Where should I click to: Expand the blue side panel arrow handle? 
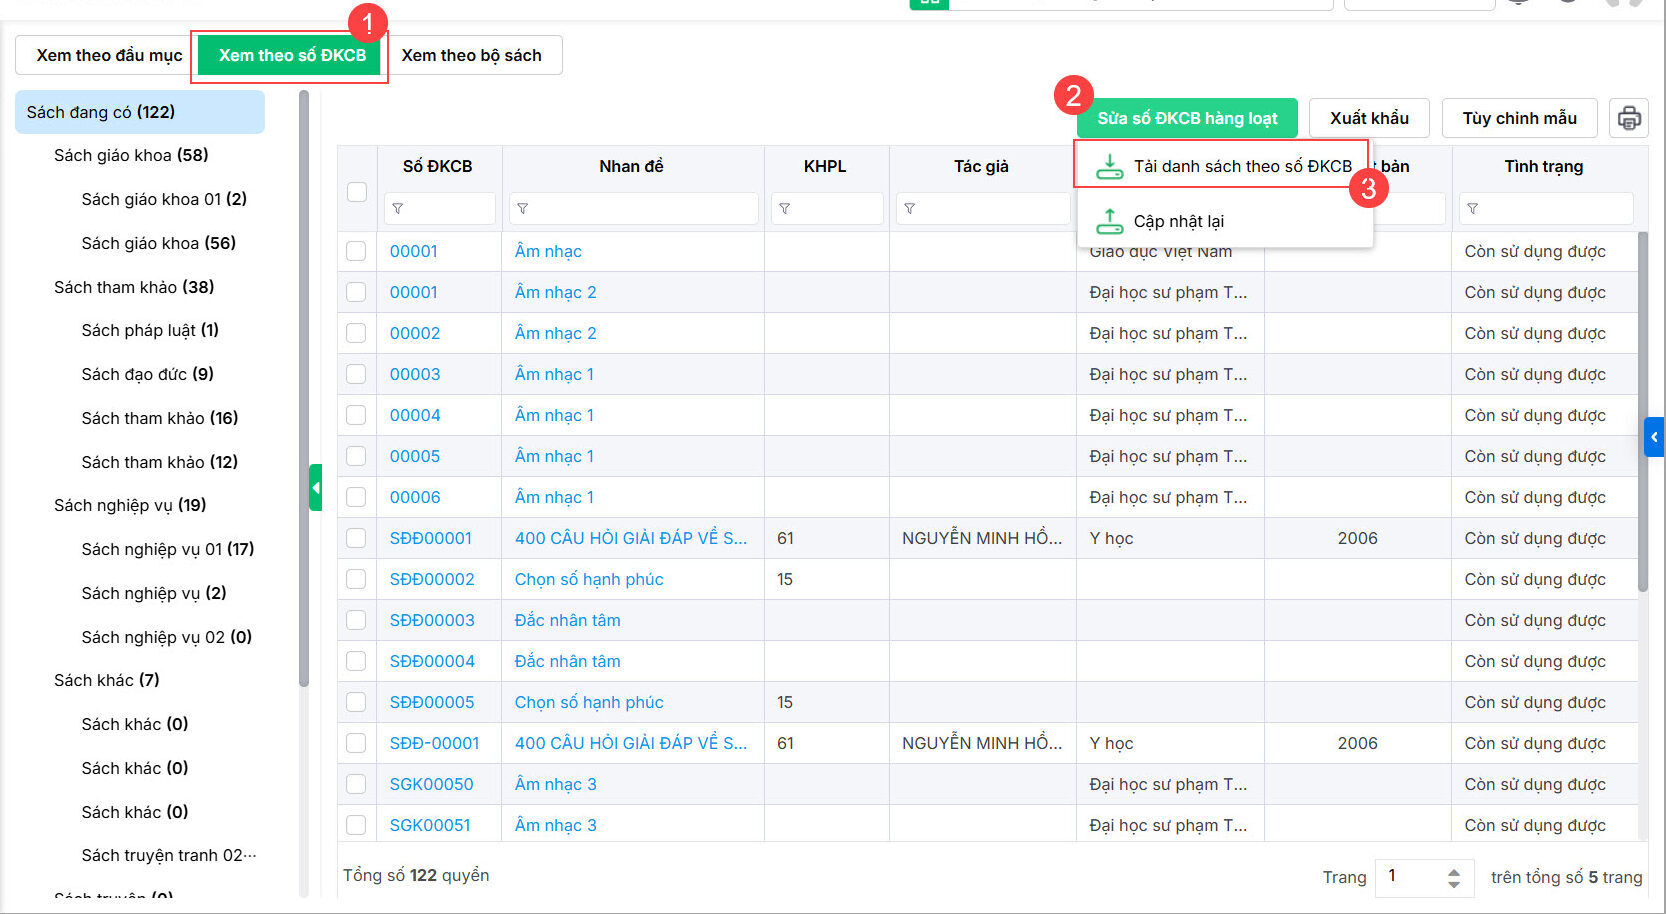click(1654, 437)
